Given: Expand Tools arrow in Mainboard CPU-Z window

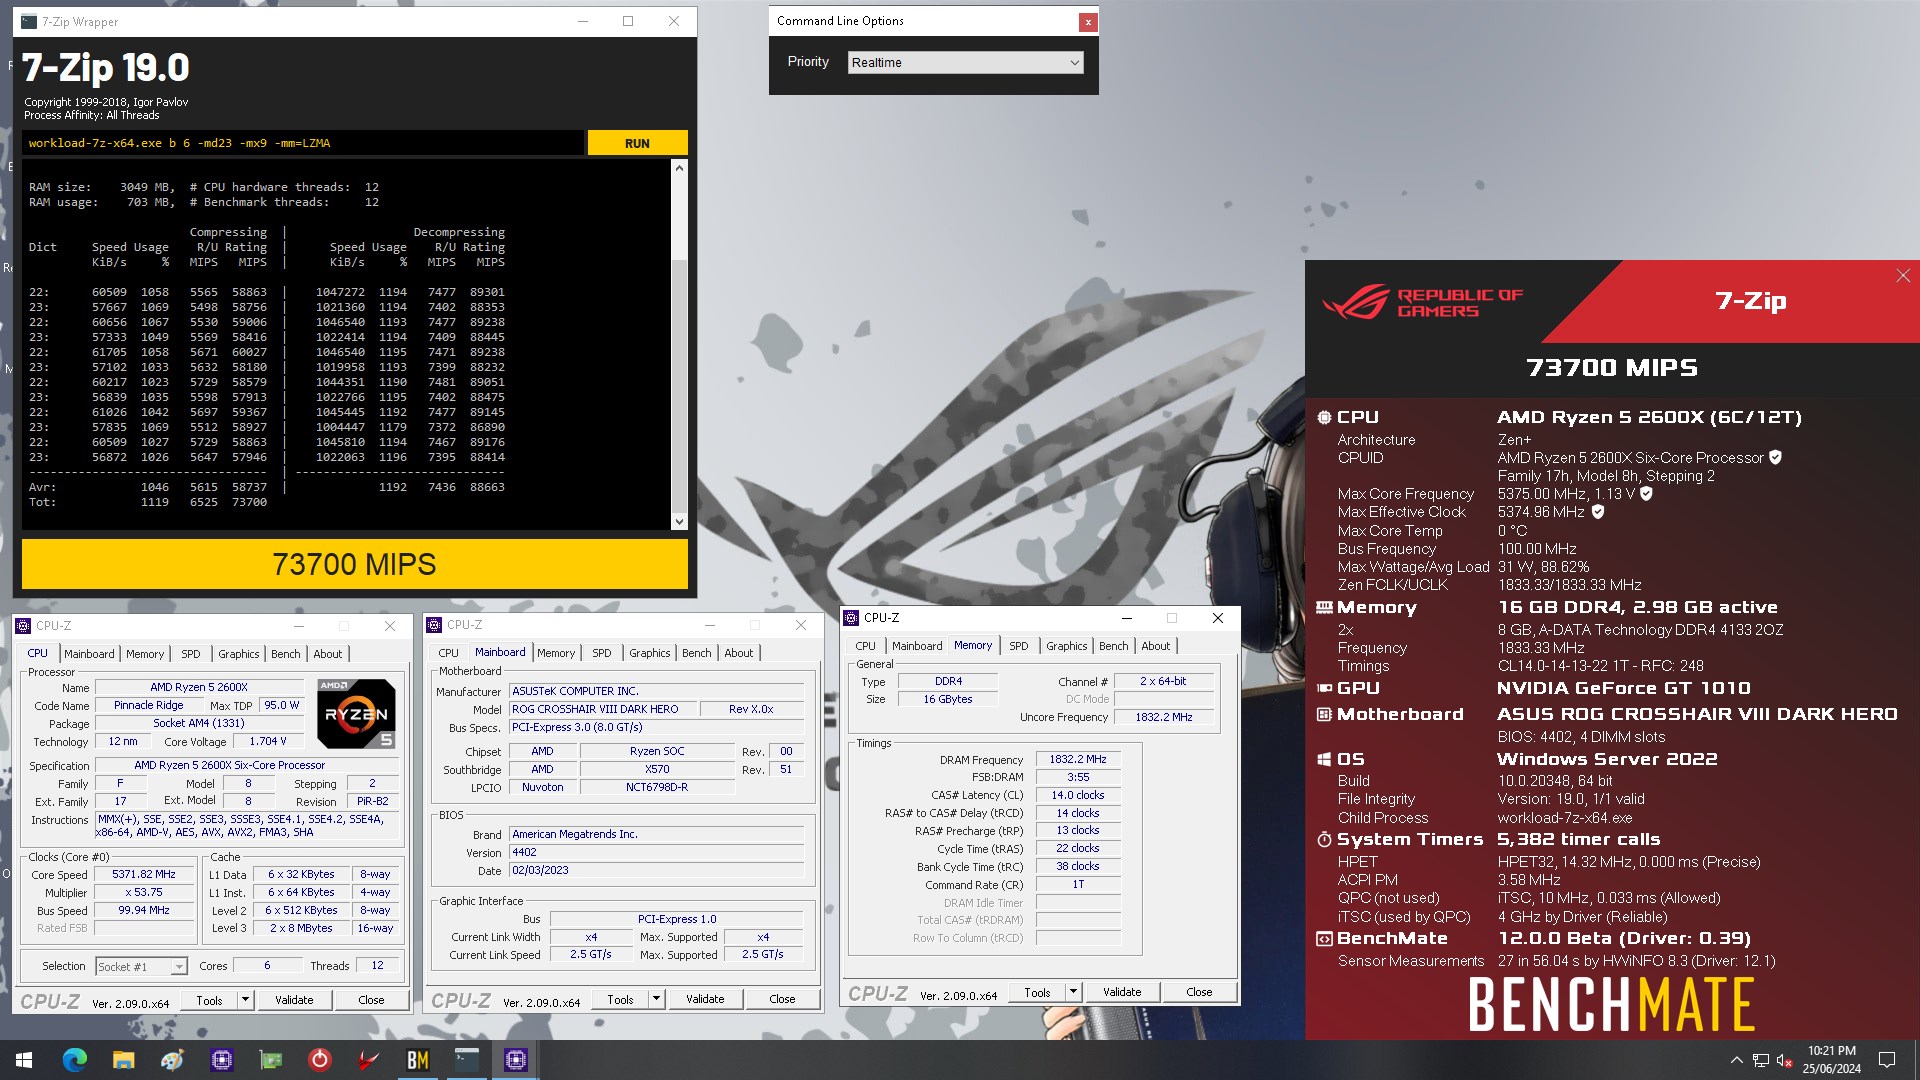Looking at the screenshot, I should 656,999.
